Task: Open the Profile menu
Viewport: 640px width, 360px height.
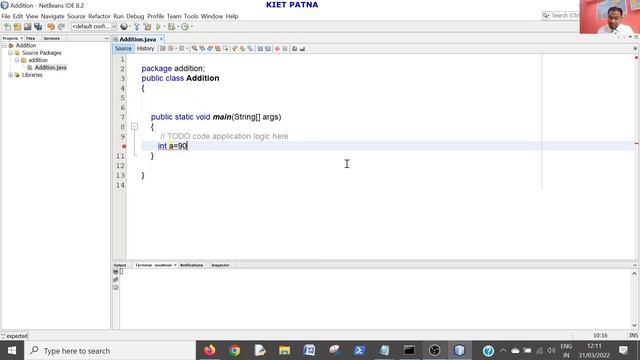Action: coord(155,16)
